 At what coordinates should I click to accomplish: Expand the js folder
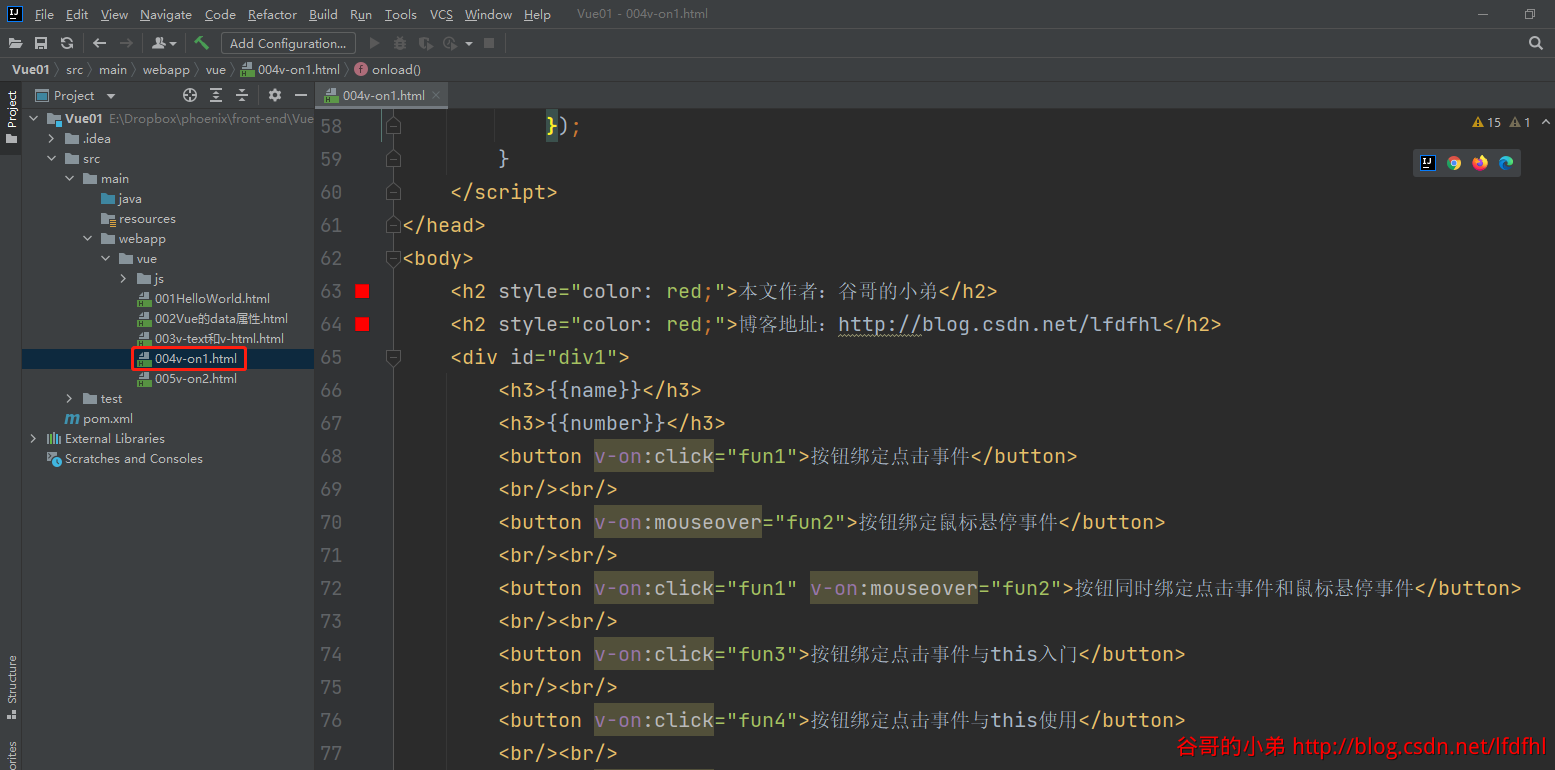pos(124,278)
